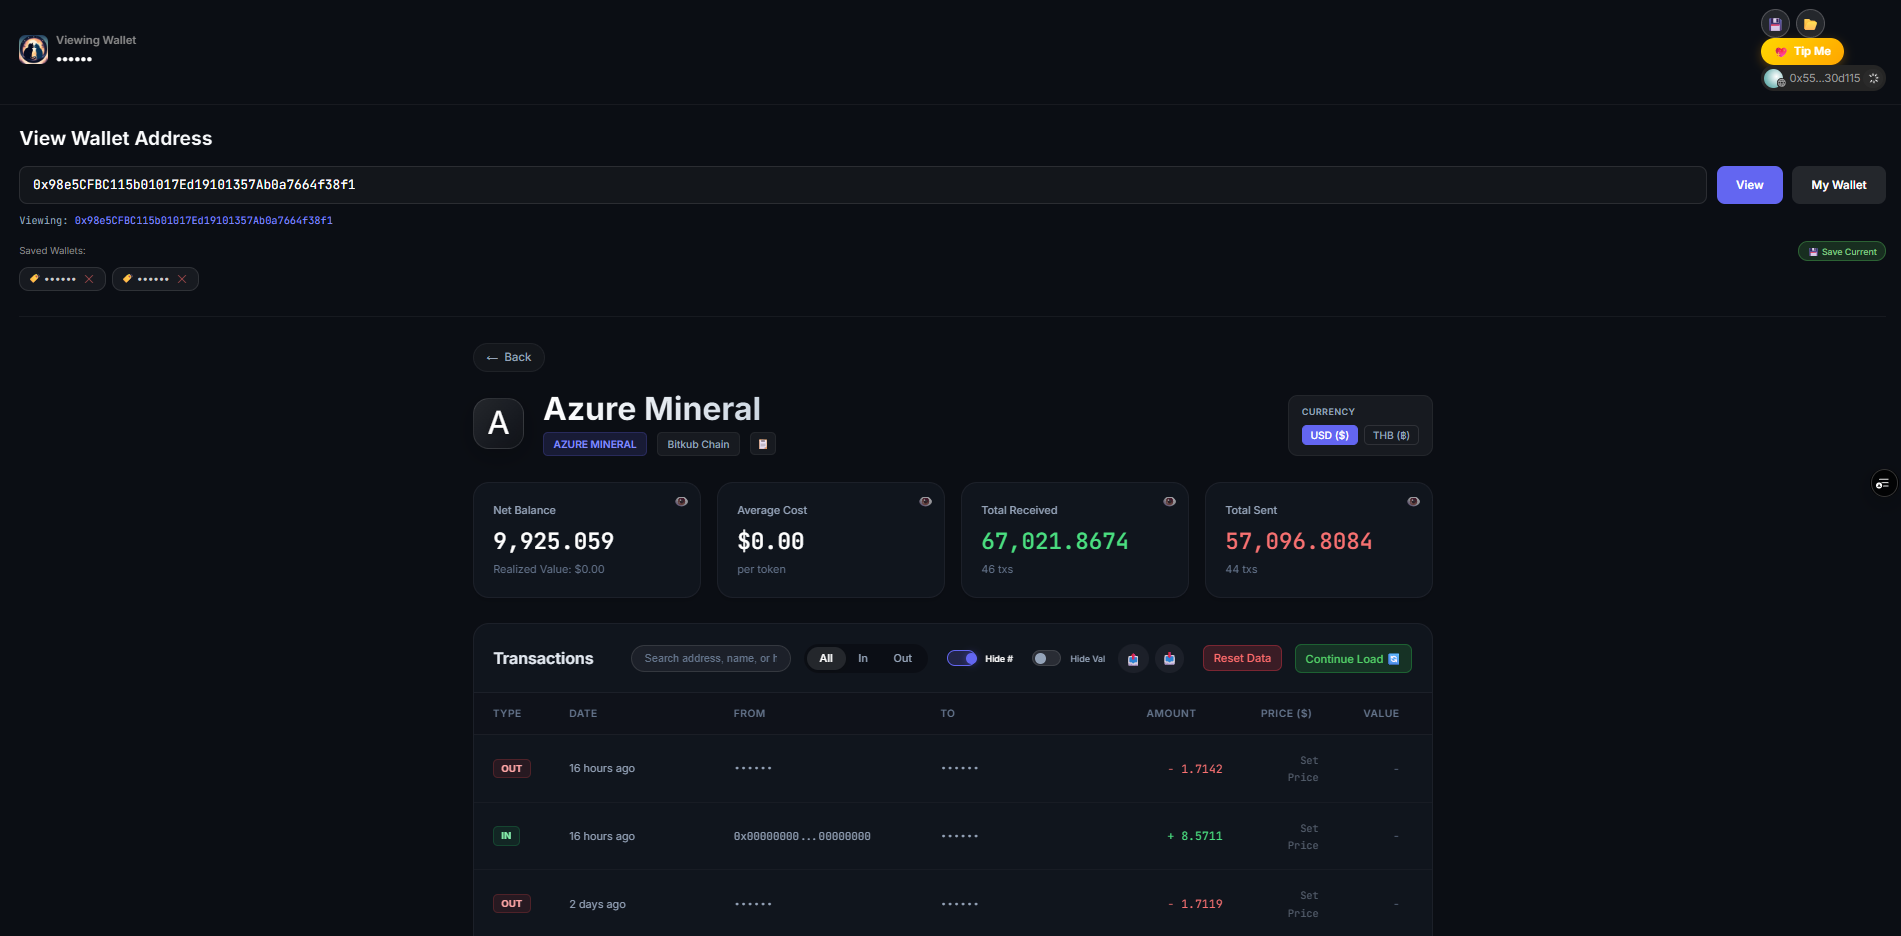
Task: Click the Tip Me button
Action: coord(1801,51)
